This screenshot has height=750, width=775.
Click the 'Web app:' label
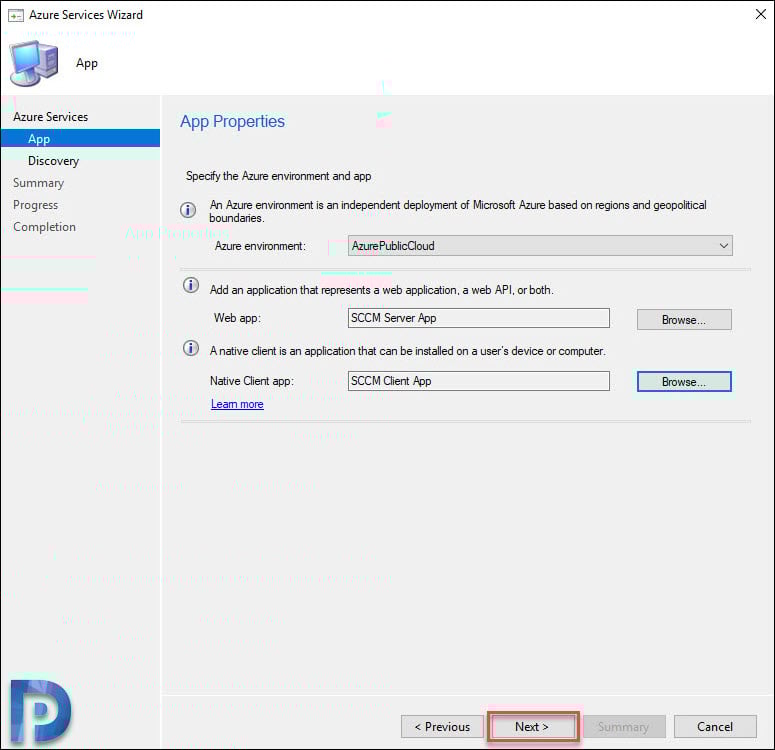(237, 318)
